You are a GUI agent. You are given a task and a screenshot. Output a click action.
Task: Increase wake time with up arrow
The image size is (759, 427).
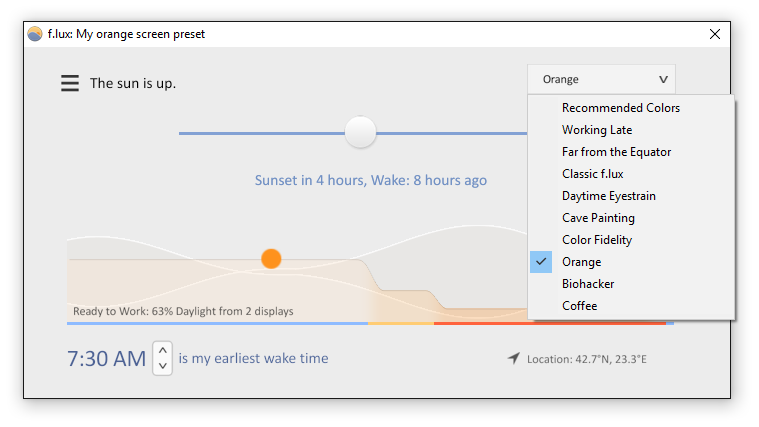pos(163,350)
